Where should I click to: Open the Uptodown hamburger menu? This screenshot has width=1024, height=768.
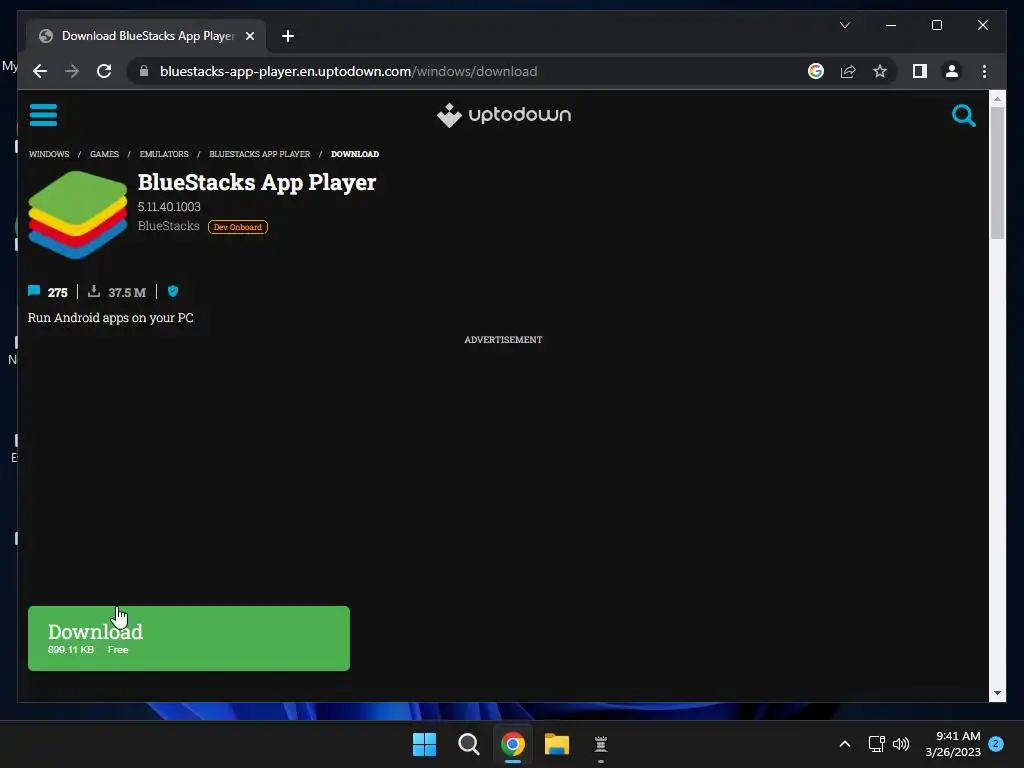coord(43,115)
